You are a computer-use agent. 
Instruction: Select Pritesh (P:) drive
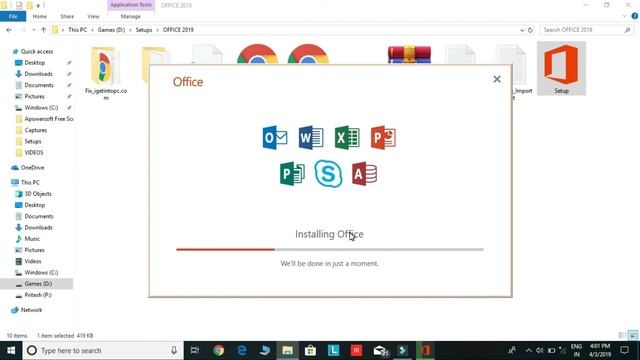(x=38, y=295)
